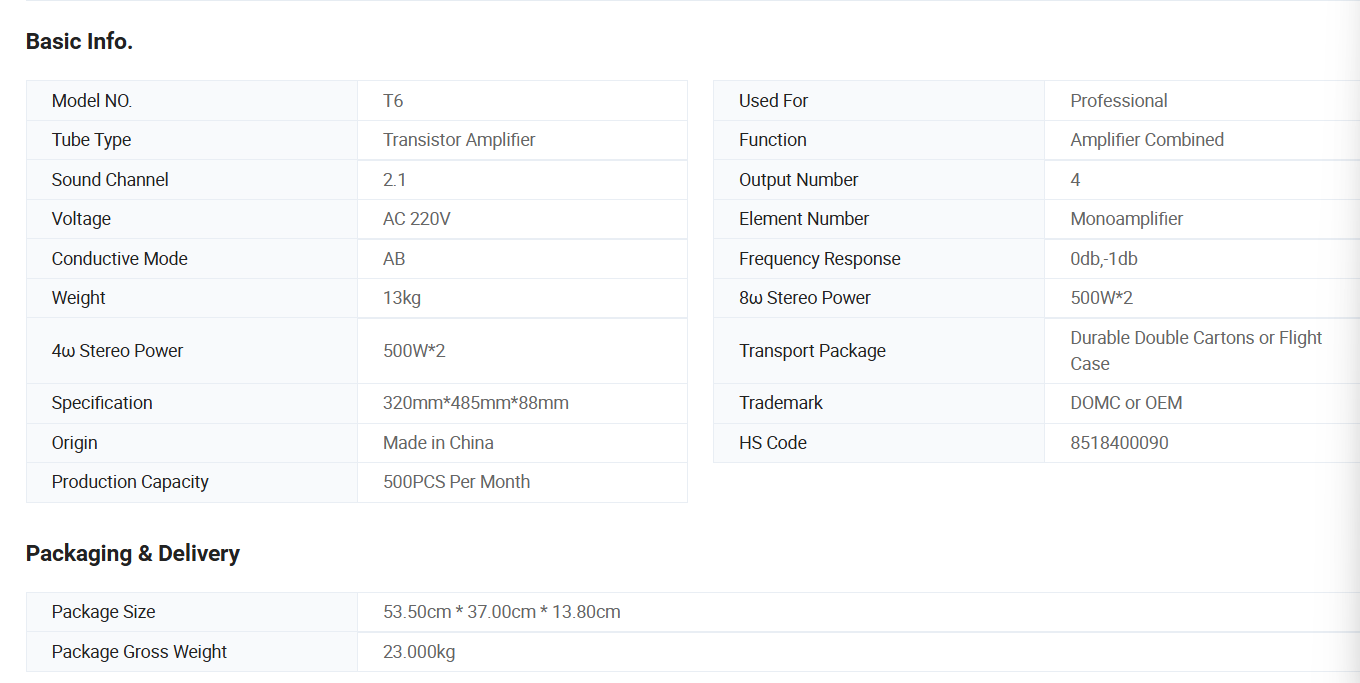Click the Made in China origin value

click(x=438, y=443)
